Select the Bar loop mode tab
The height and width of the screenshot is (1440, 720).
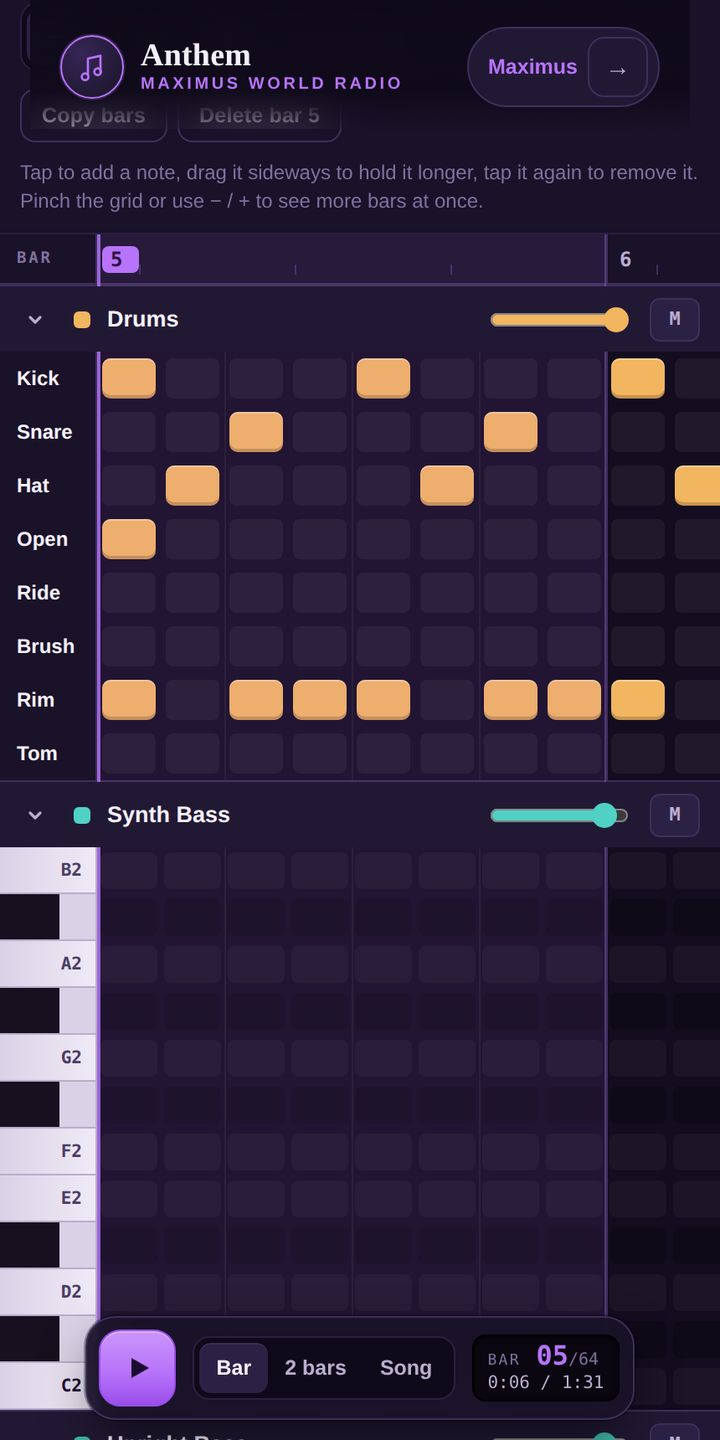click(x=234, y=1368)
